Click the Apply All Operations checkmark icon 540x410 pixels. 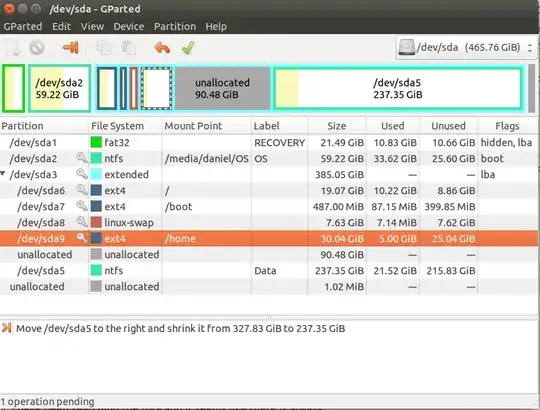coord(188,48)
